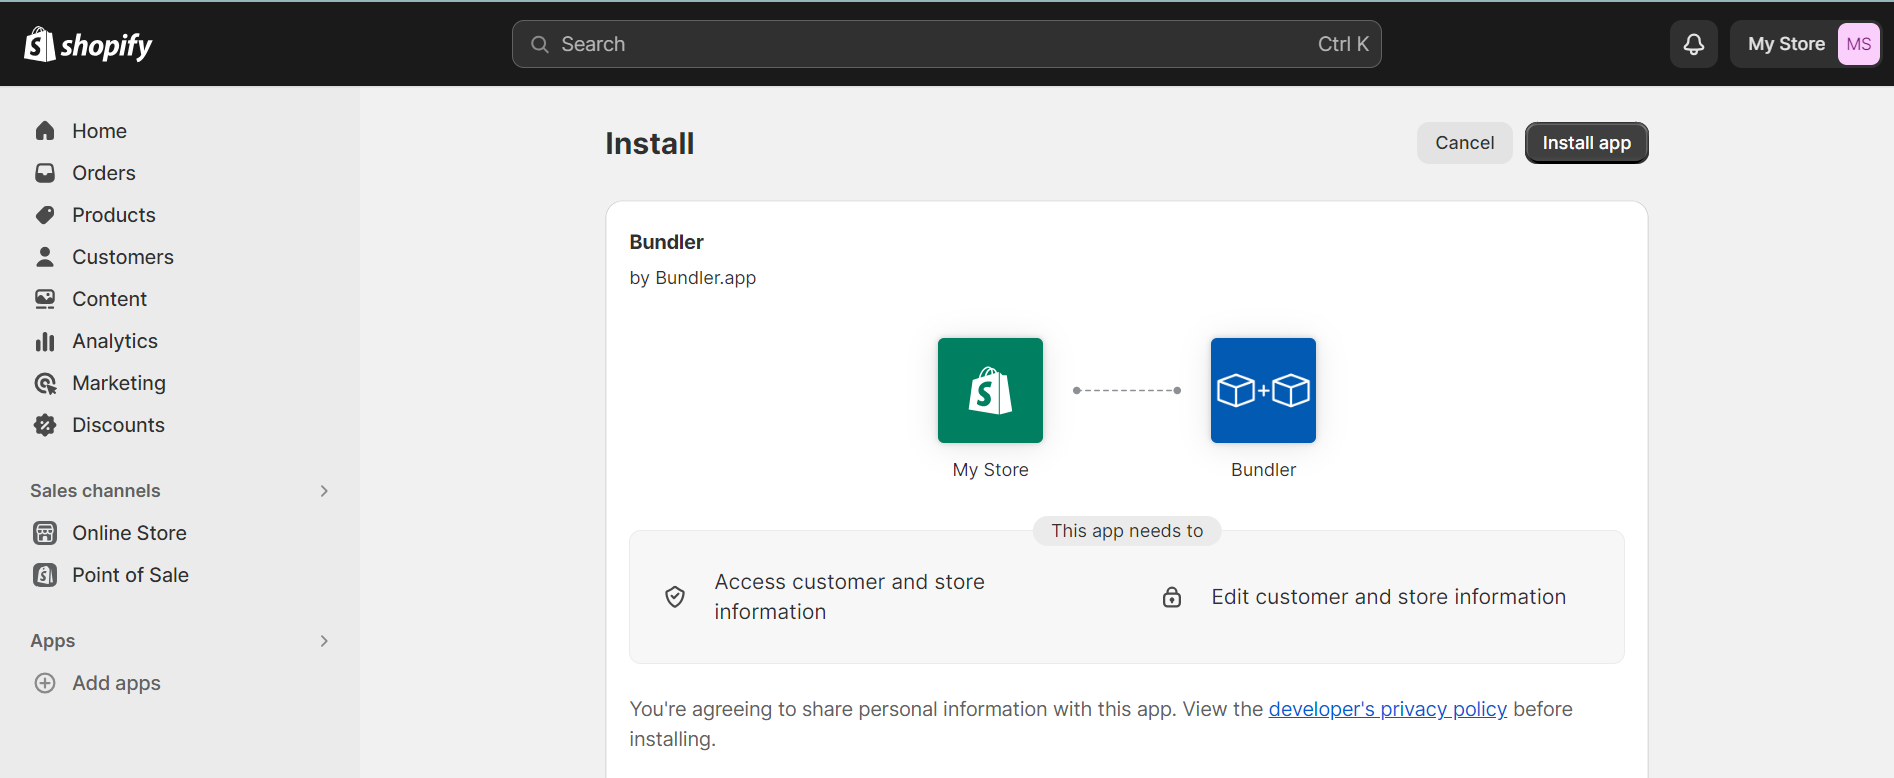Screen dimensions: 1894x778
Task: Click the Analytics bar chart icon
Action: (x=45, y=341)
